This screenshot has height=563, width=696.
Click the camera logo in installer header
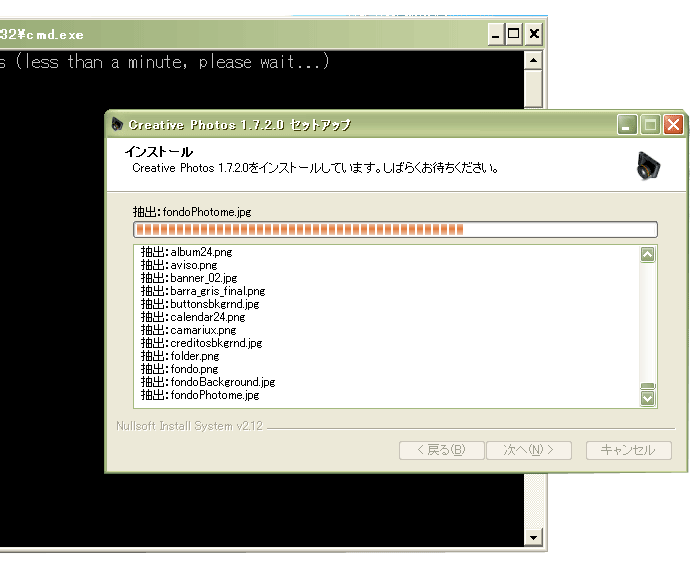click(x=648, y=166)
